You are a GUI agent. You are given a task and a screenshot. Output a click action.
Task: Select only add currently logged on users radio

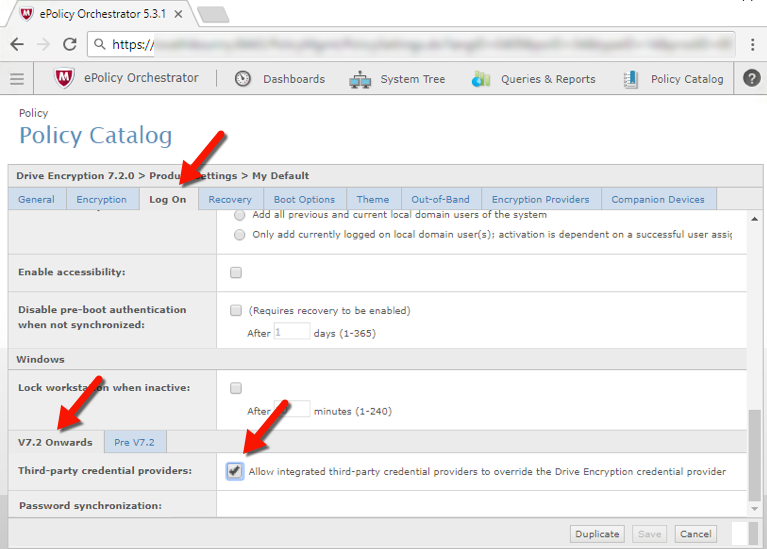pos(239,235)
